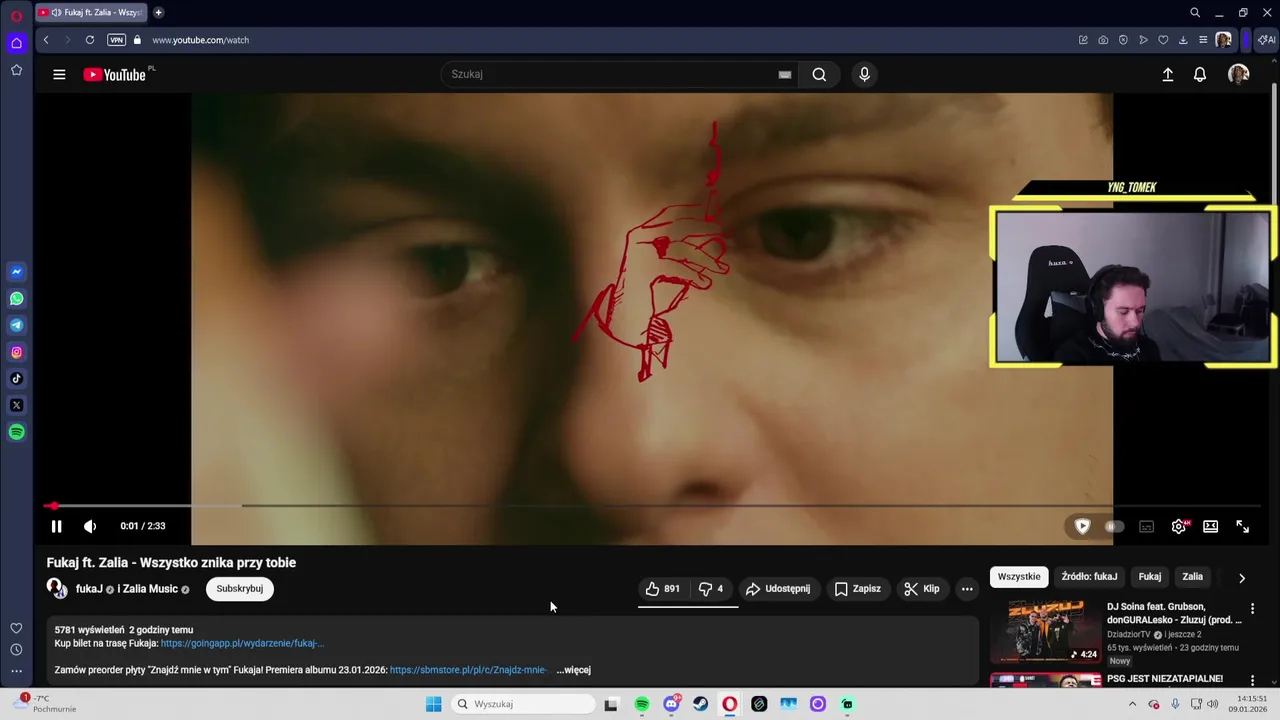Screen dimensions: 1280x720
Task: Go back in the Opera browser
Action: pos(45,40)
